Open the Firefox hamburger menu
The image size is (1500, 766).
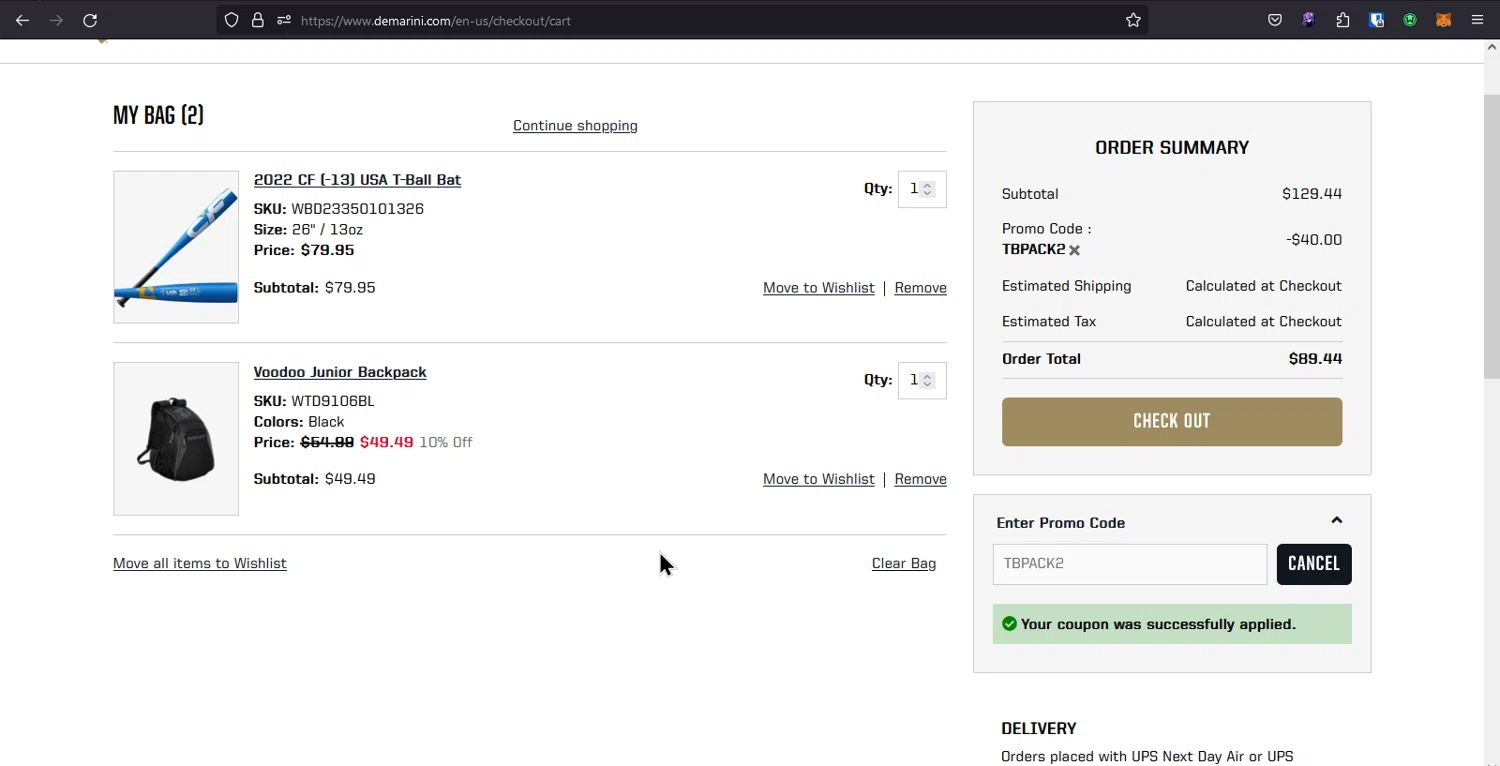[x=1477, y=20]
